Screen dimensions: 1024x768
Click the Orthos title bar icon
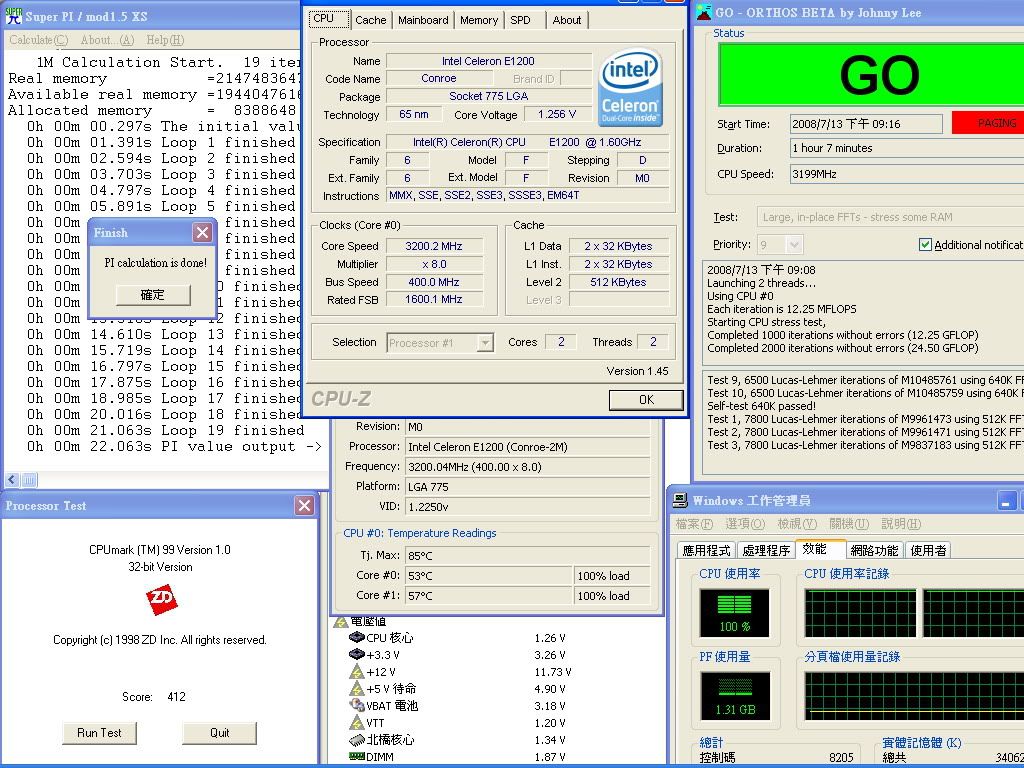click(704, 12)
